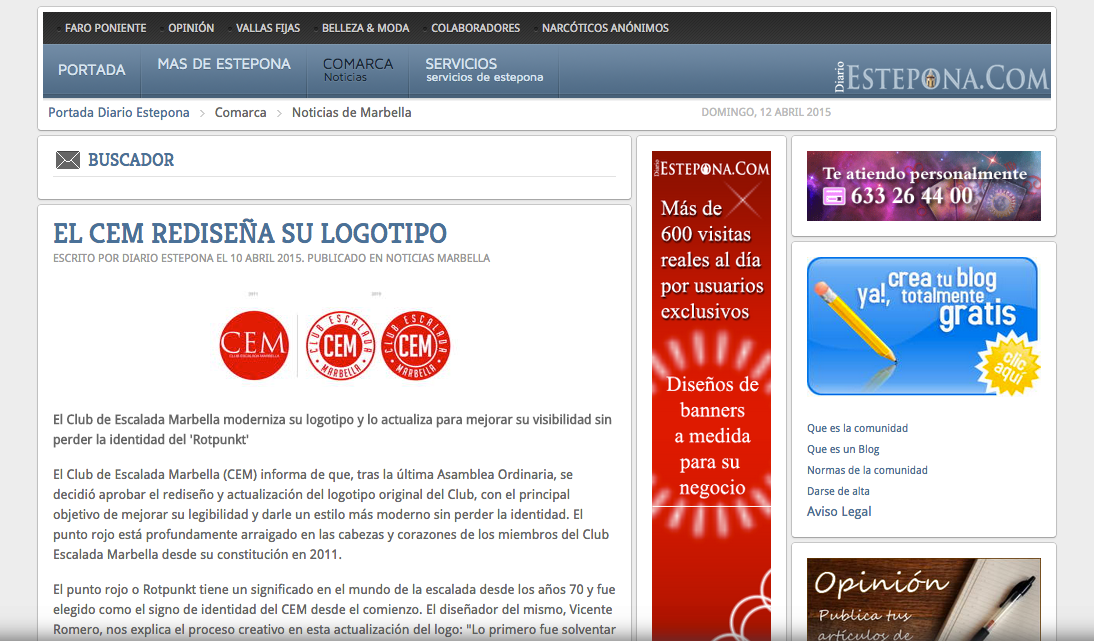Open the Vallas Fijas menu item
This screenshot has width=1094, height=641.
267,28
